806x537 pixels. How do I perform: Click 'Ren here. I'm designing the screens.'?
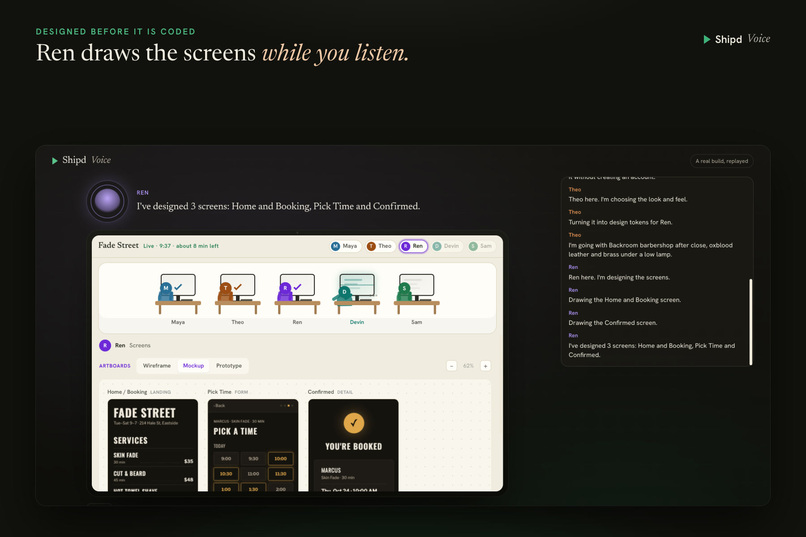click(x=619, y=277)
